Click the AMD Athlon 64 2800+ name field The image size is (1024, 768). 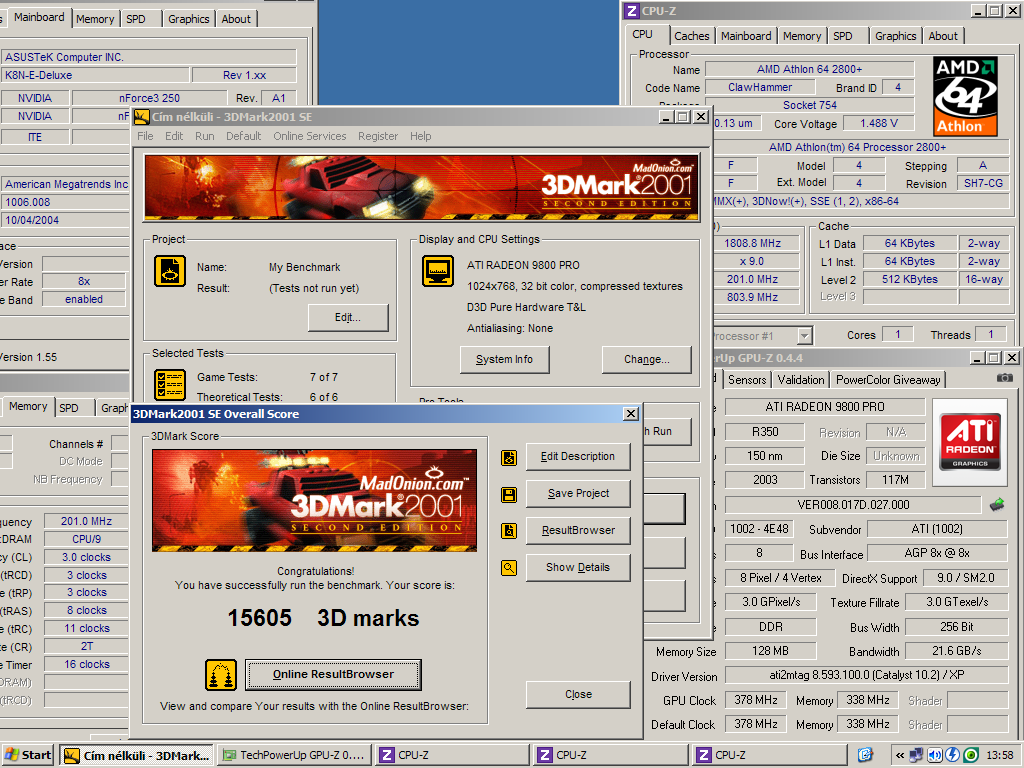(x=809, y=69)
